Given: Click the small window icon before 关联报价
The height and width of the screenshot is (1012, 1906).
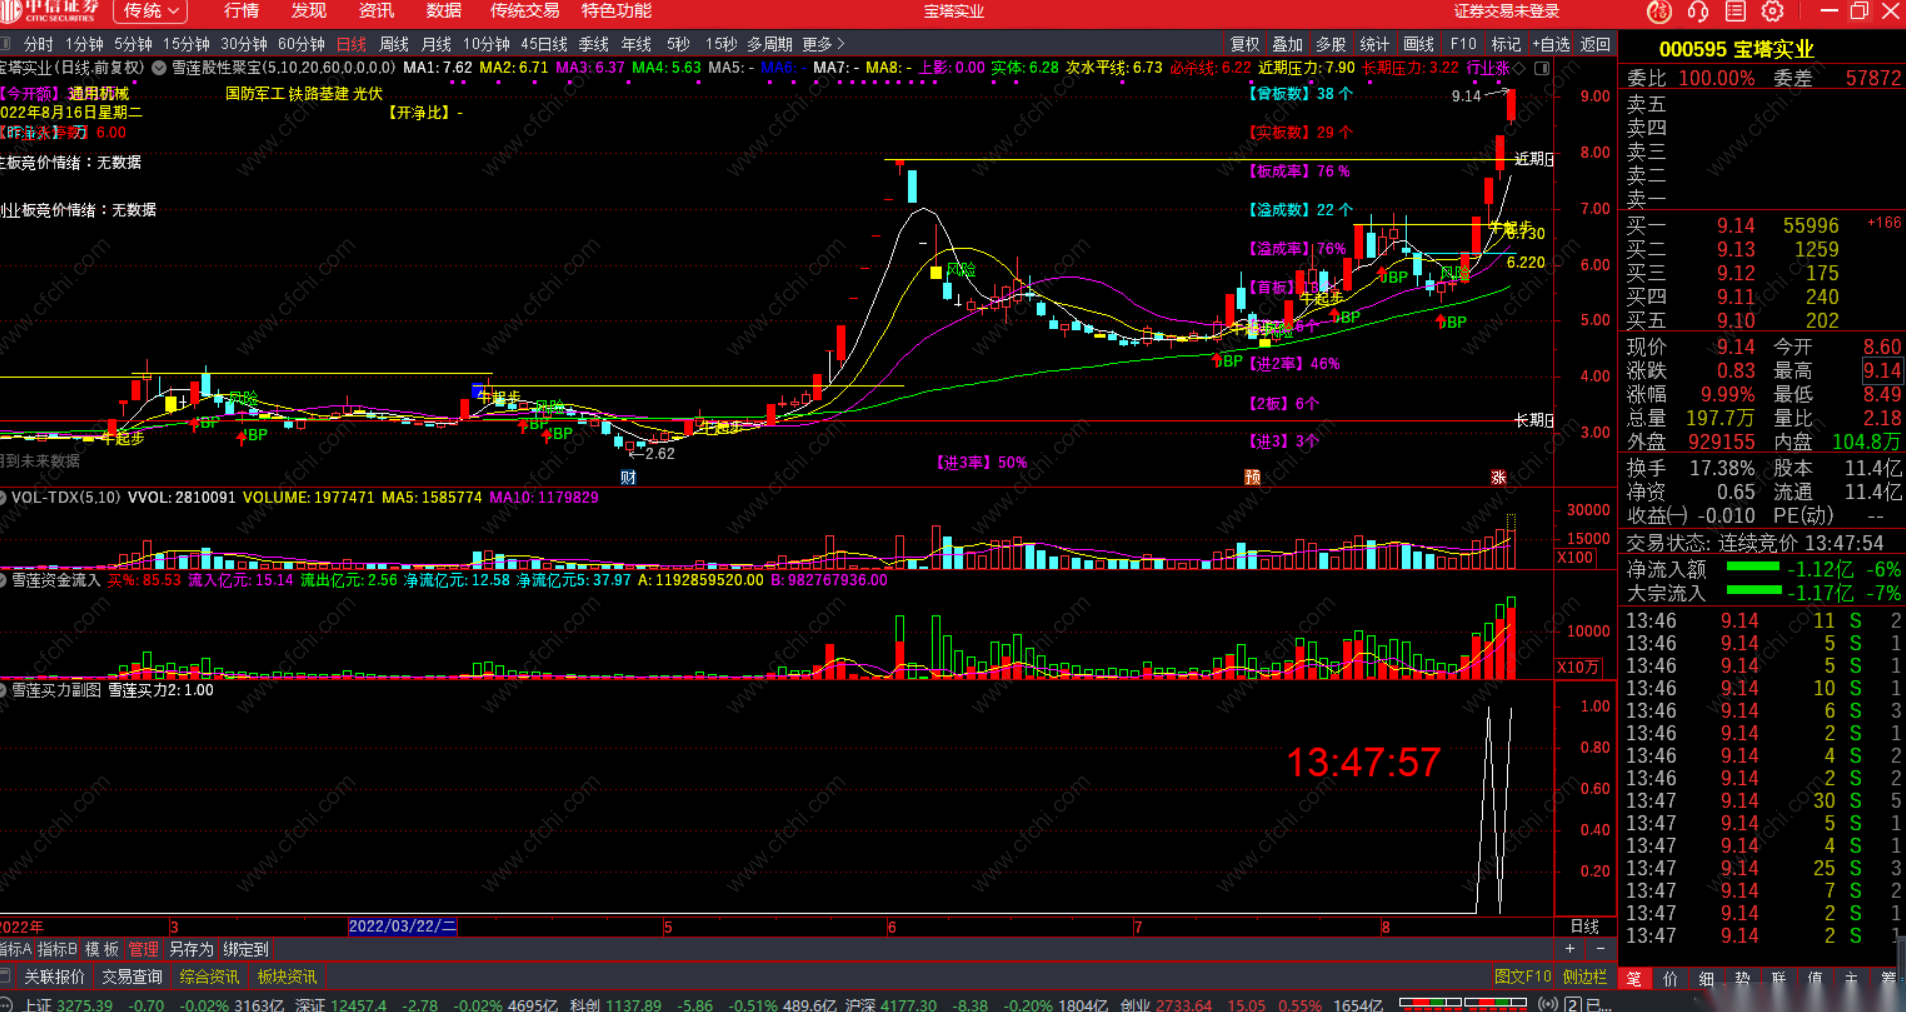Looking at the screenshot, I should (6, 976).
